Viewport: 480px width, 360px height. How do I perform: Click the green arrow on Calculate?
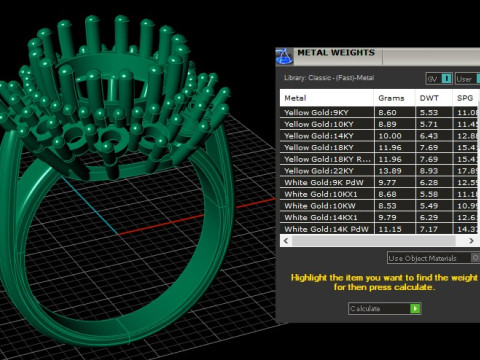pyautogui.click(x=415, y=309)
